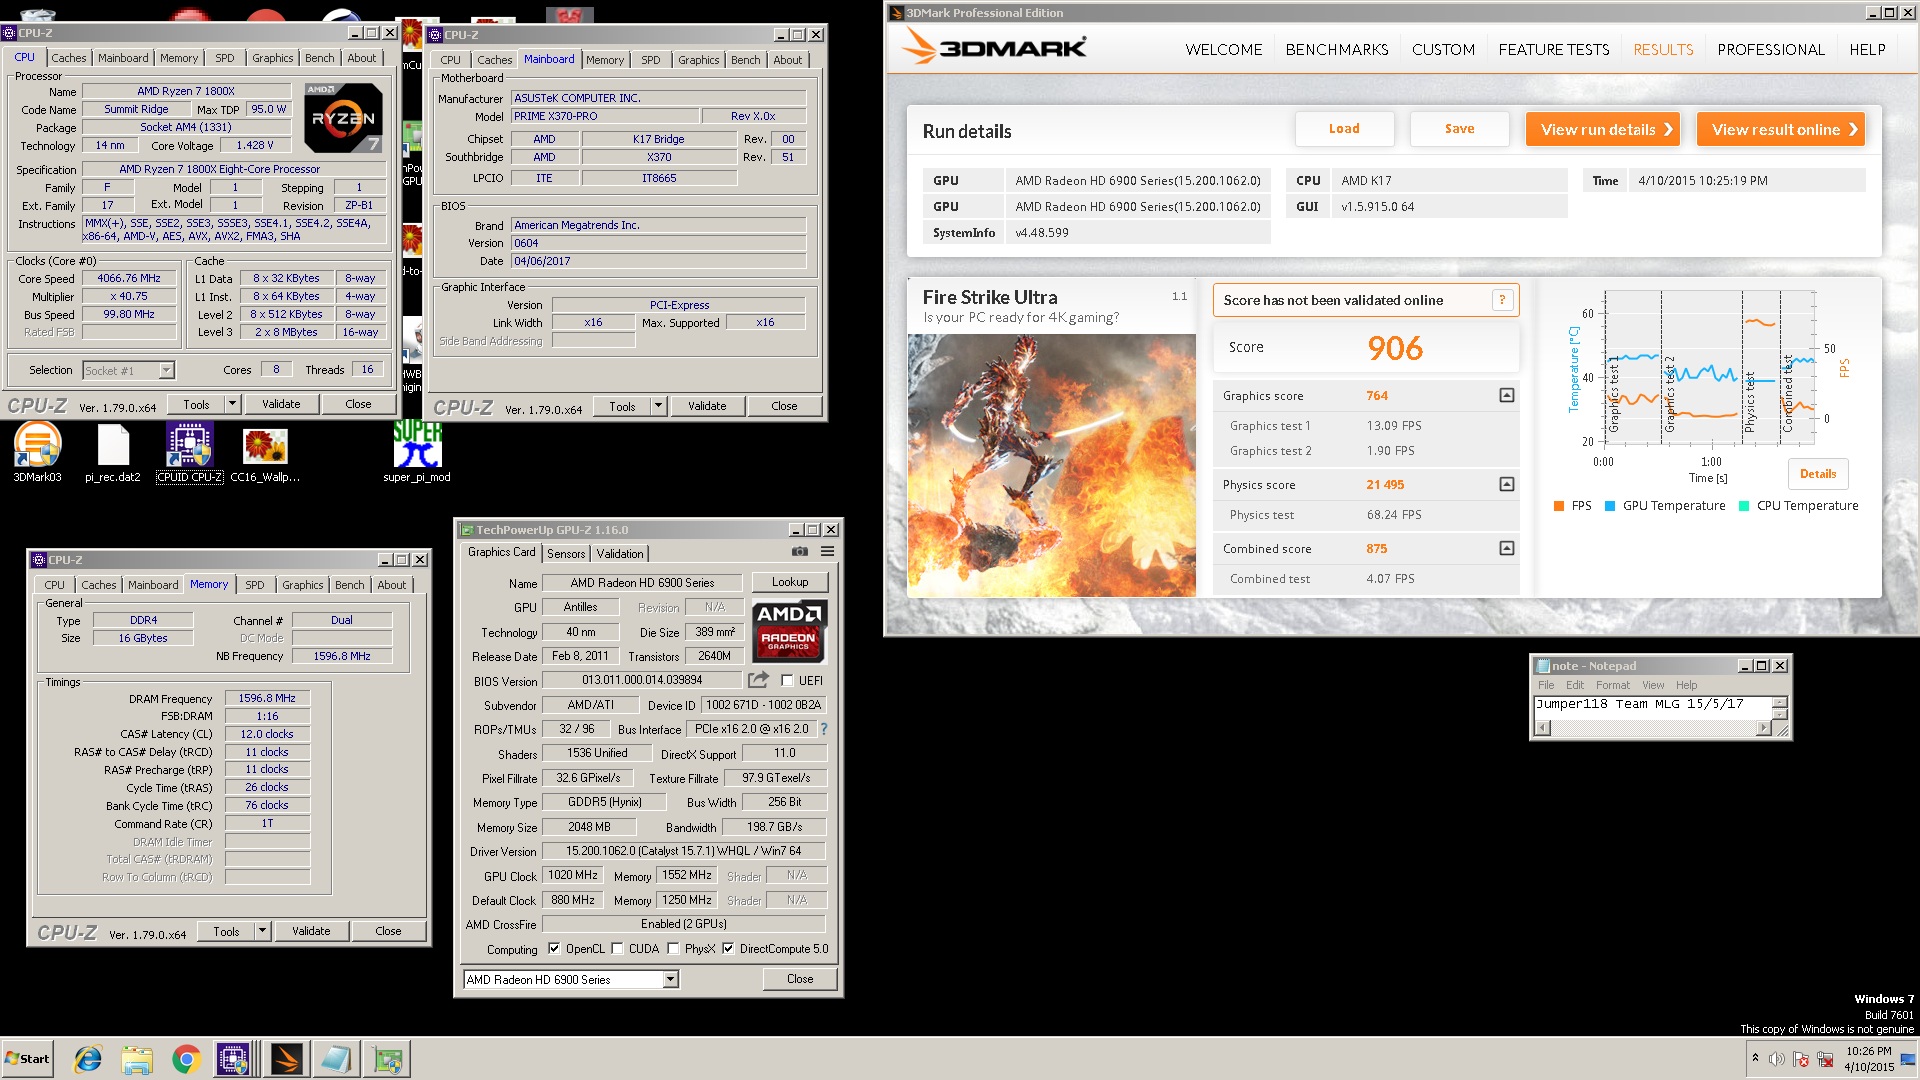Click in the Notepad text area
Image resolution: width=1920 pixels, height=1080 pixels.
pos(1652,708)
